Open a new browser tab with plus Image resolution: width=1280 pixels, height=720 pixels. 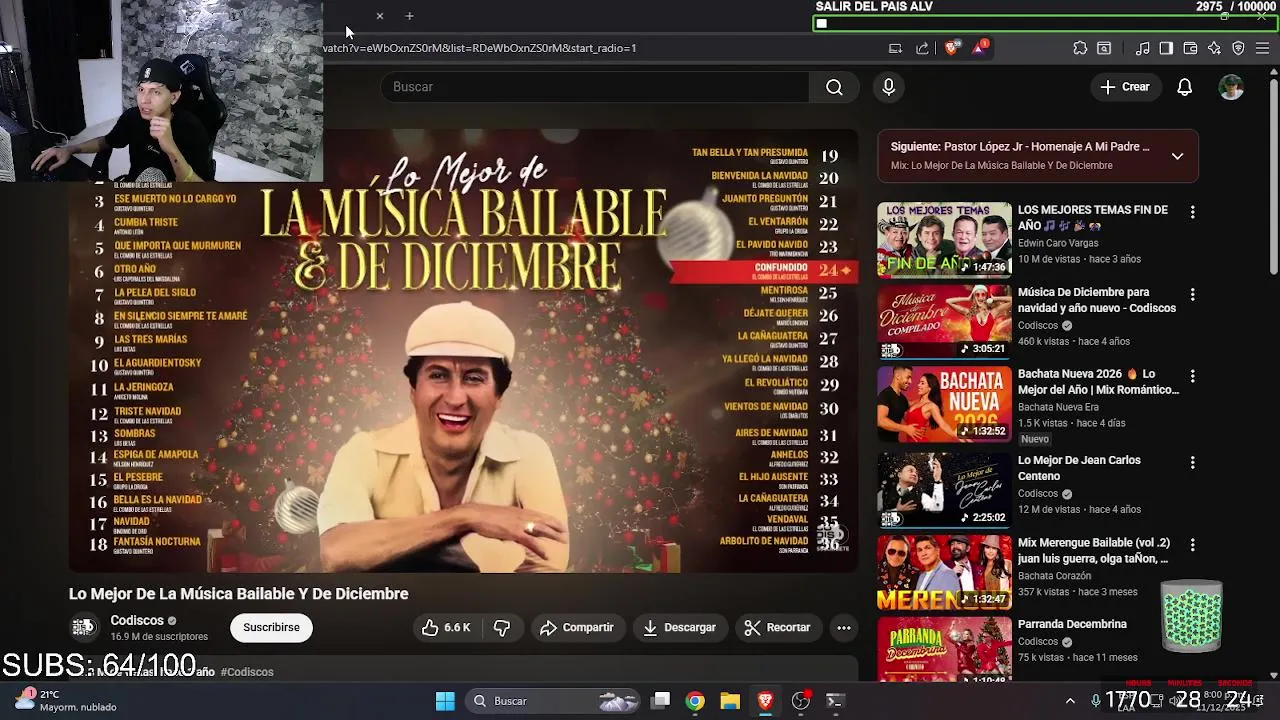click(x=409, y=16)
